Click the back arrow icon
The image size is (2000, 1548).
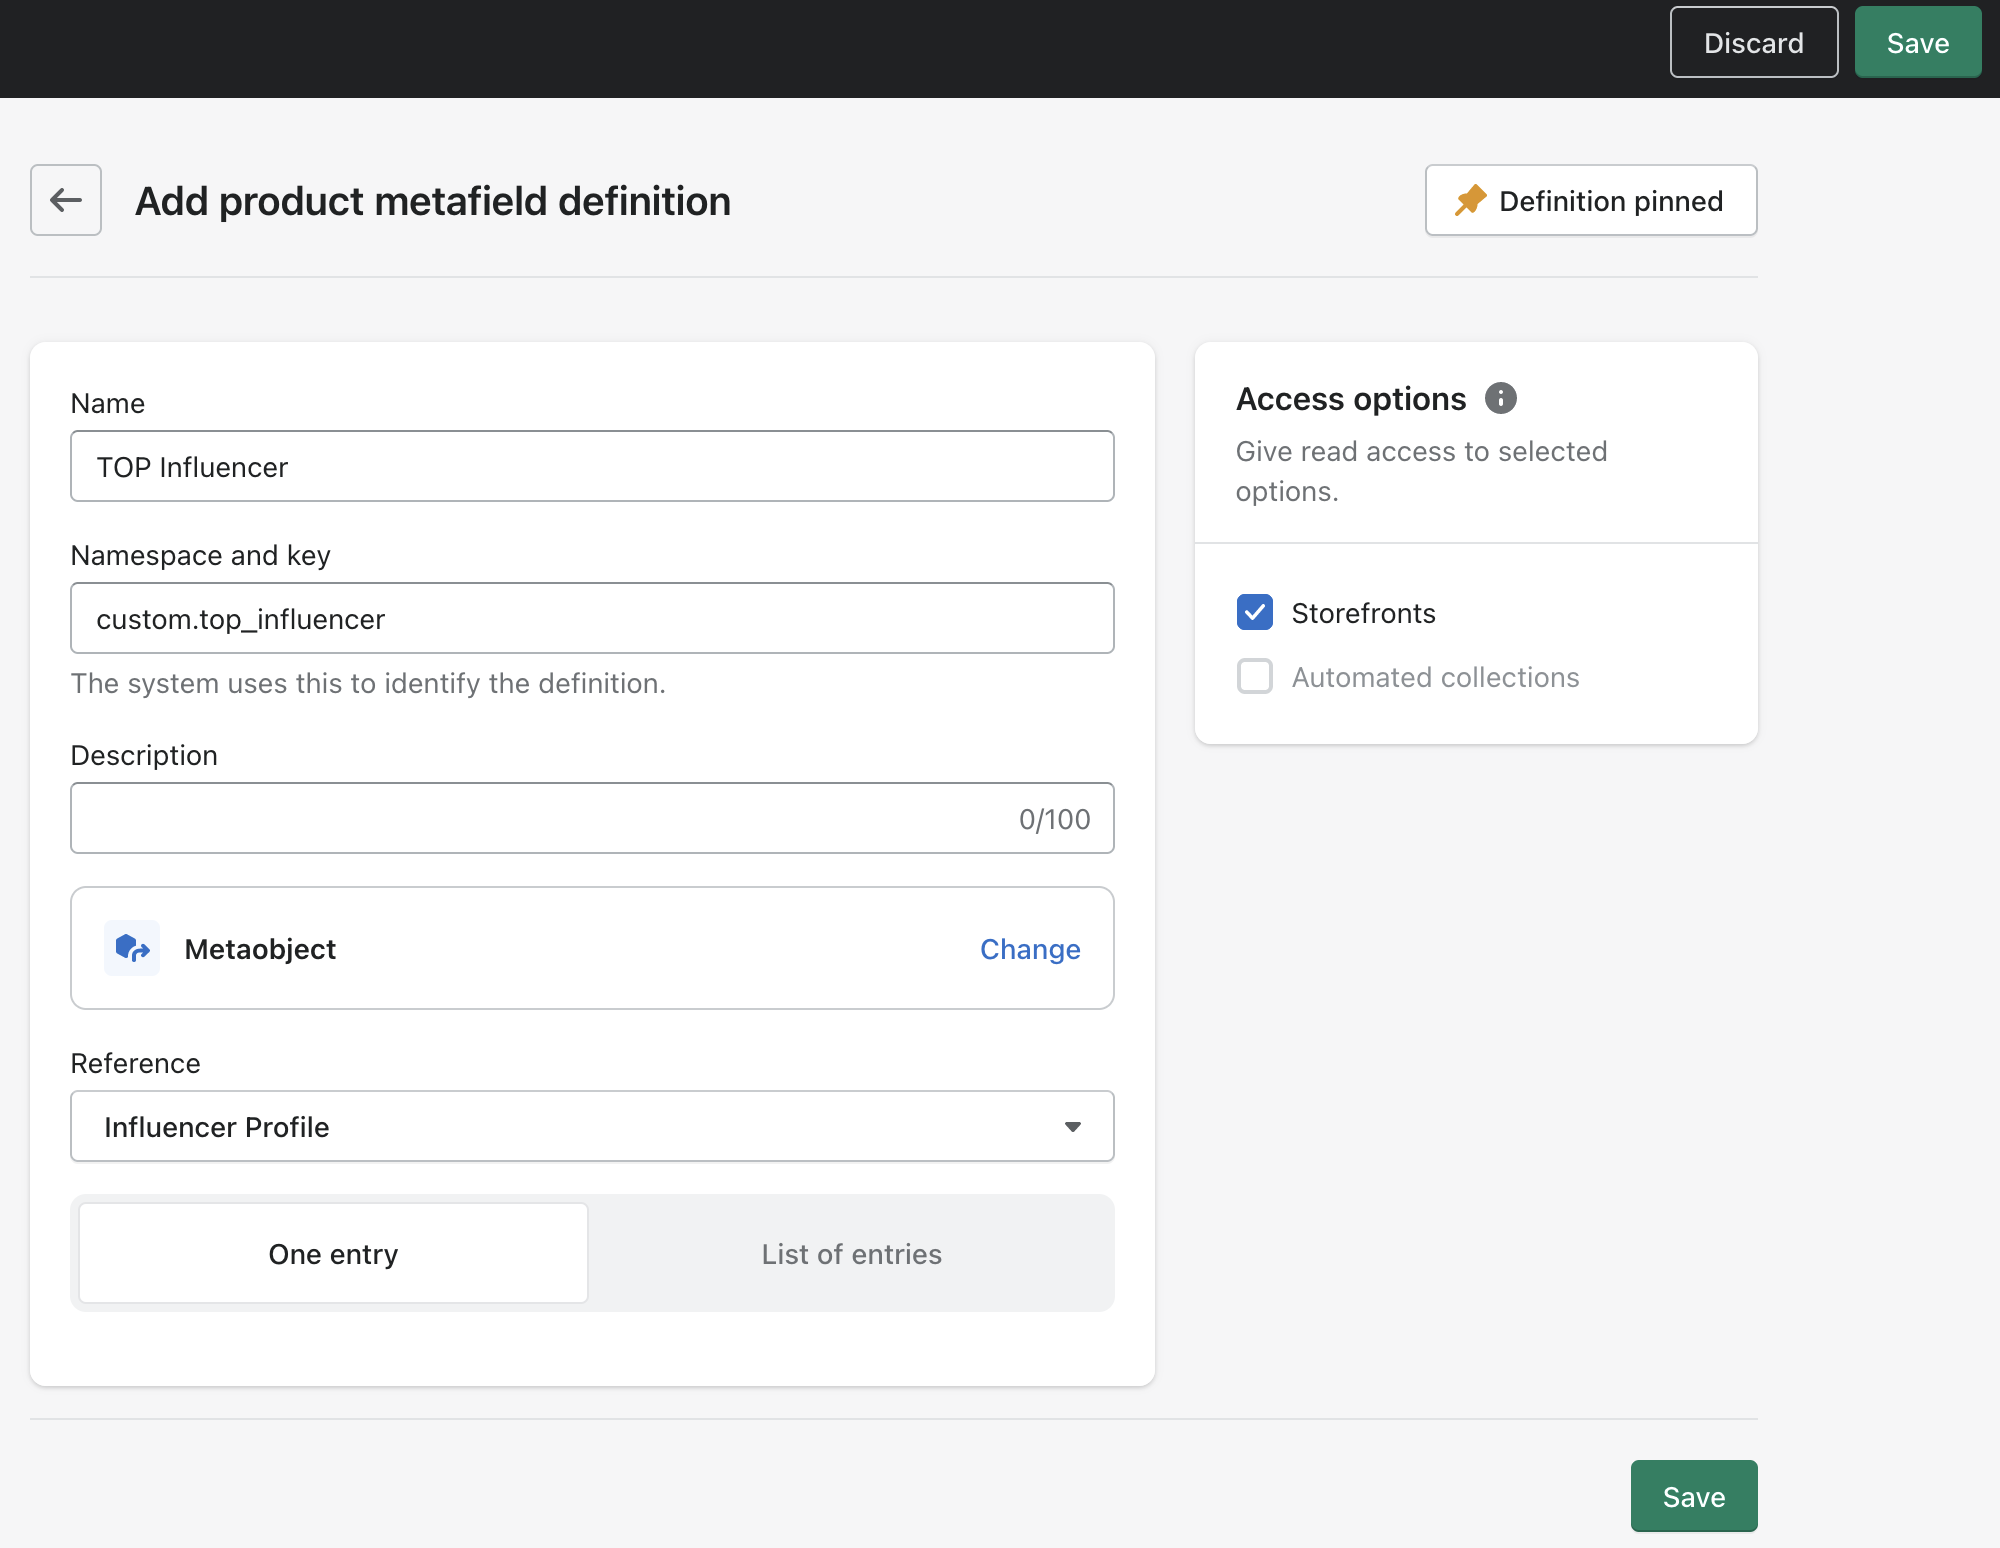tap(66, 200)
